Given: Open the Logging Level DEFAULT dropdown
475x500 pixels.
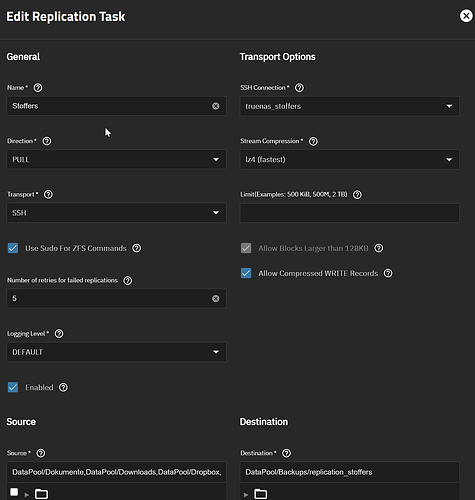Looking at the screenshot, I should (x=116, y=352).
